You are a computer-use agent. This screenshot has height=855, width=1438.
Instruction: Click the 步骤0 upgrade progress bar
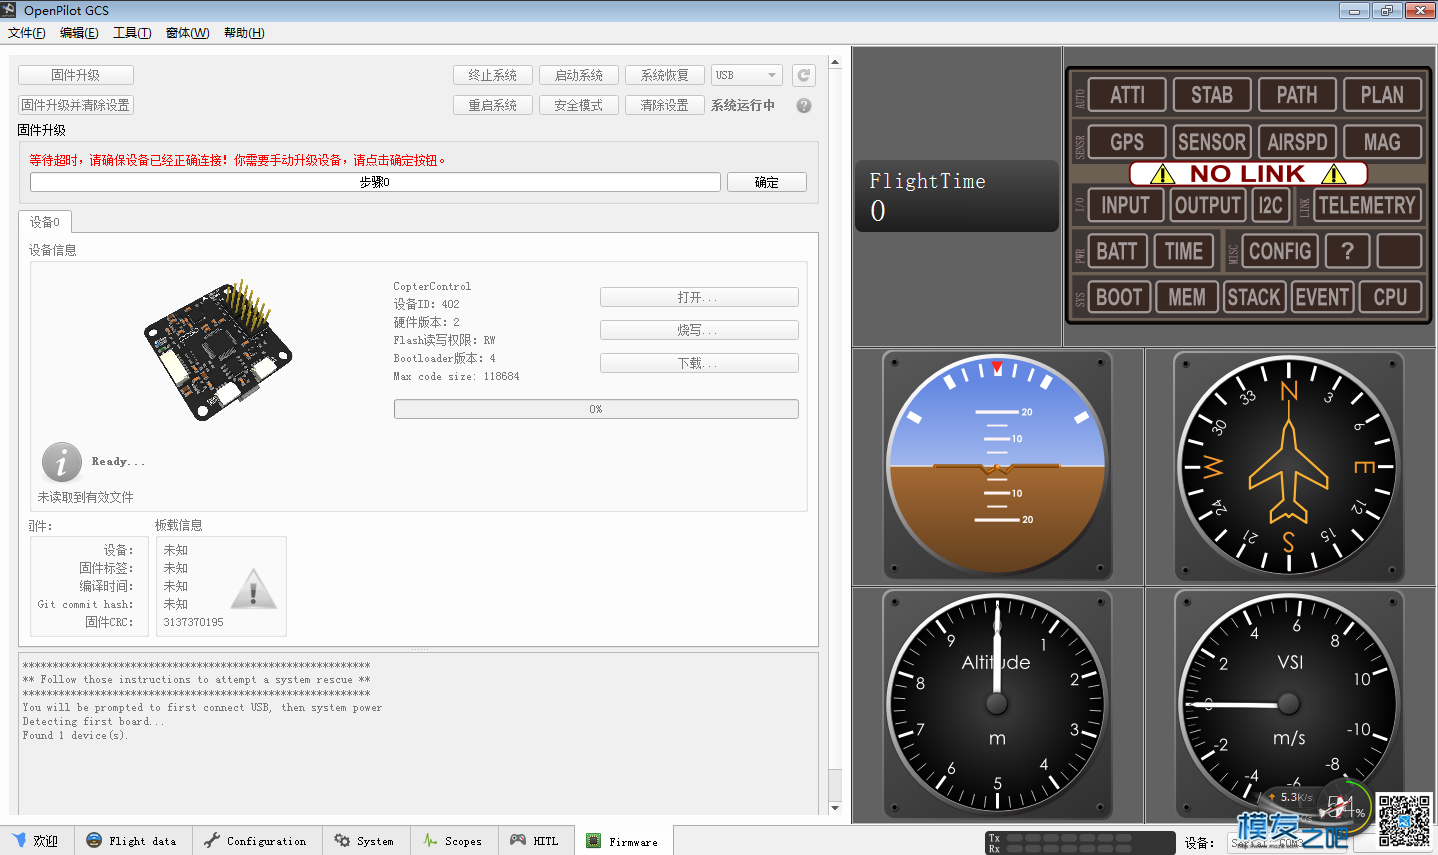pos(375,182)
